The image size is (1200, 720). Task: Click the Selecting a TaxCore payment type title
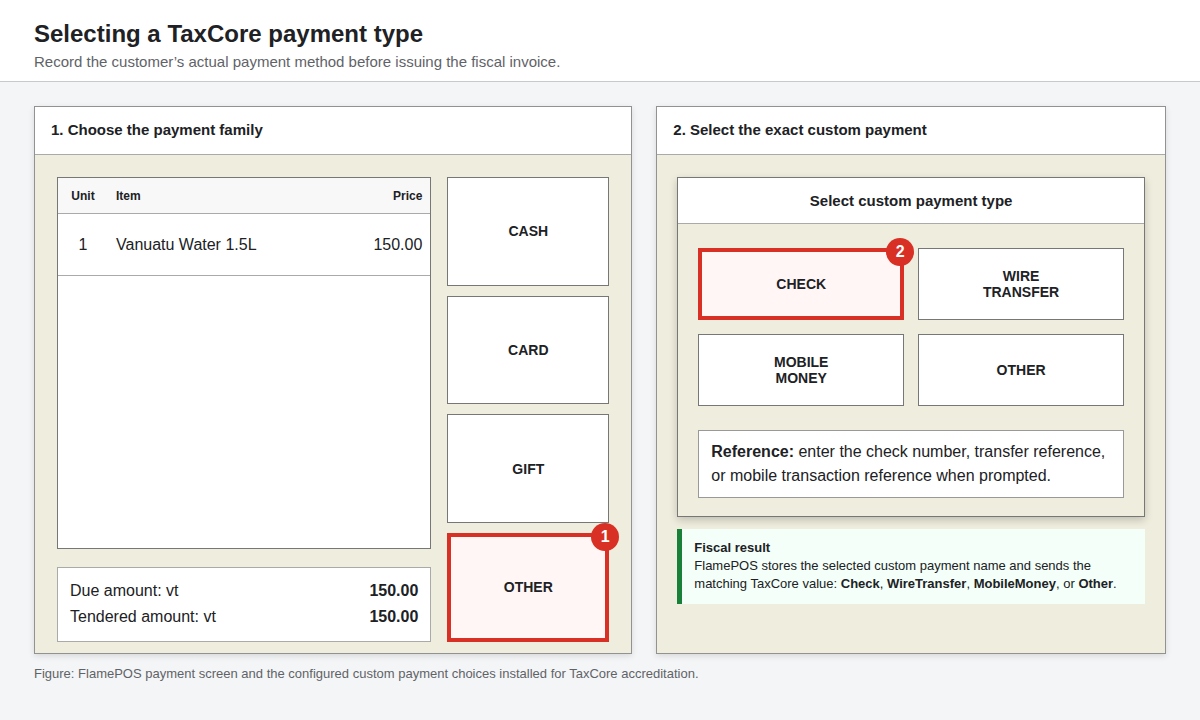coord(228,34)
